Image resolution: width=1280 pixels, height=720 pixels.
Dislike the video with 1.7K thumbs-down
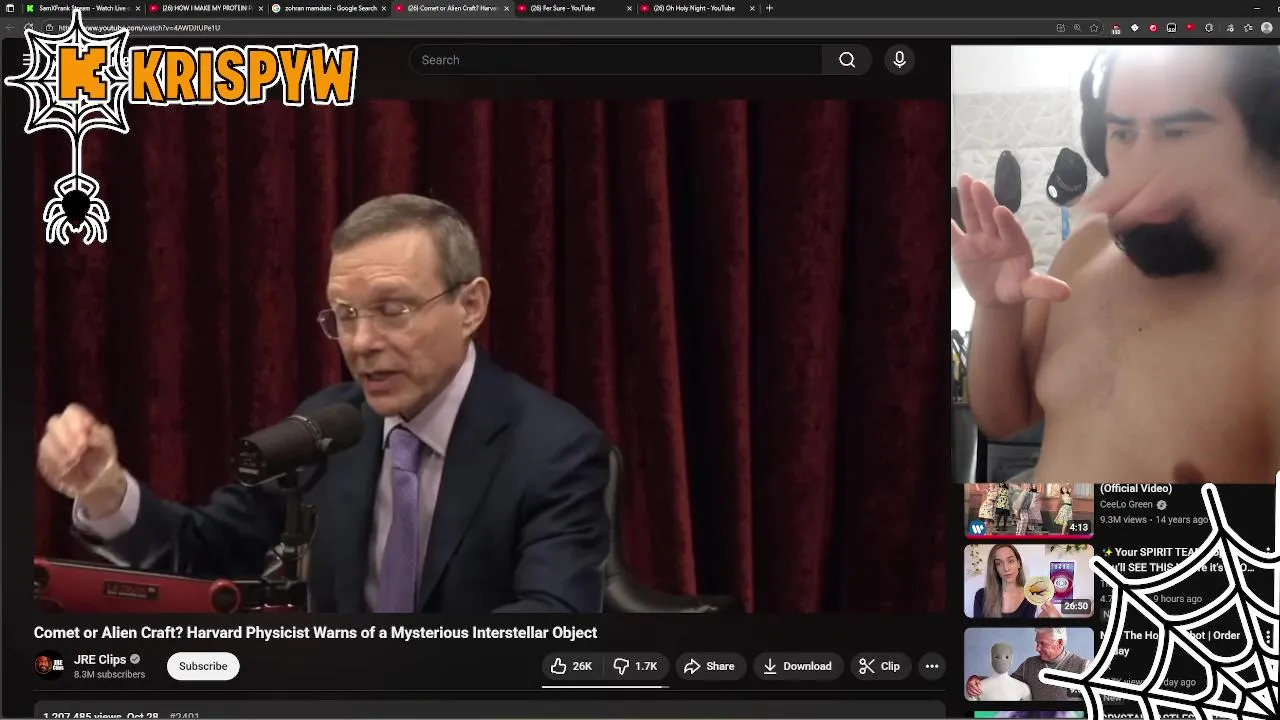[x=635, y=666]
